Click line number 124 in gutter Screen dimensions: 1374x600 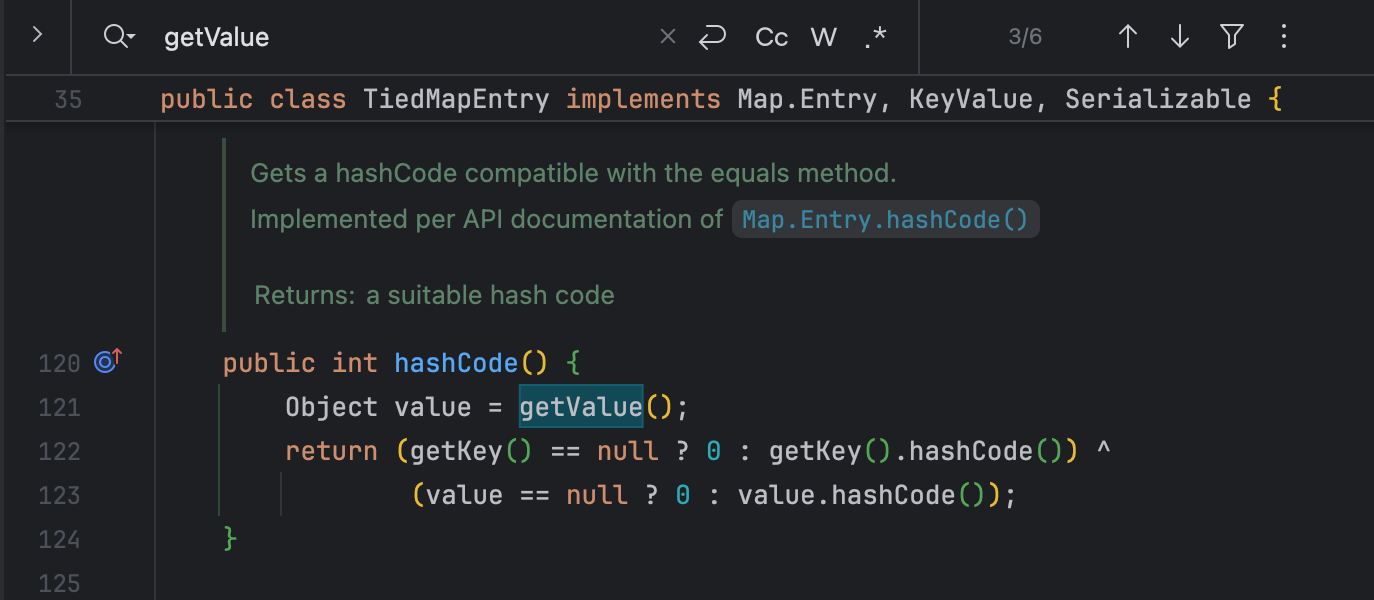coord(60,539)
